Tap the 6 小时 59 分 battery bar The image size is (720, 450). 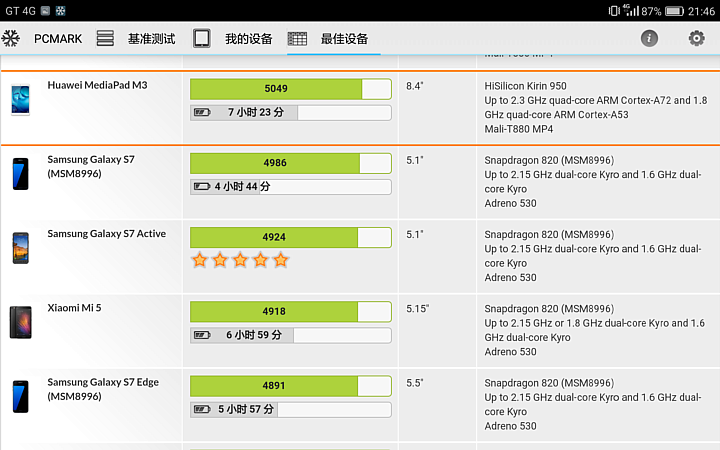click(291, 335)
